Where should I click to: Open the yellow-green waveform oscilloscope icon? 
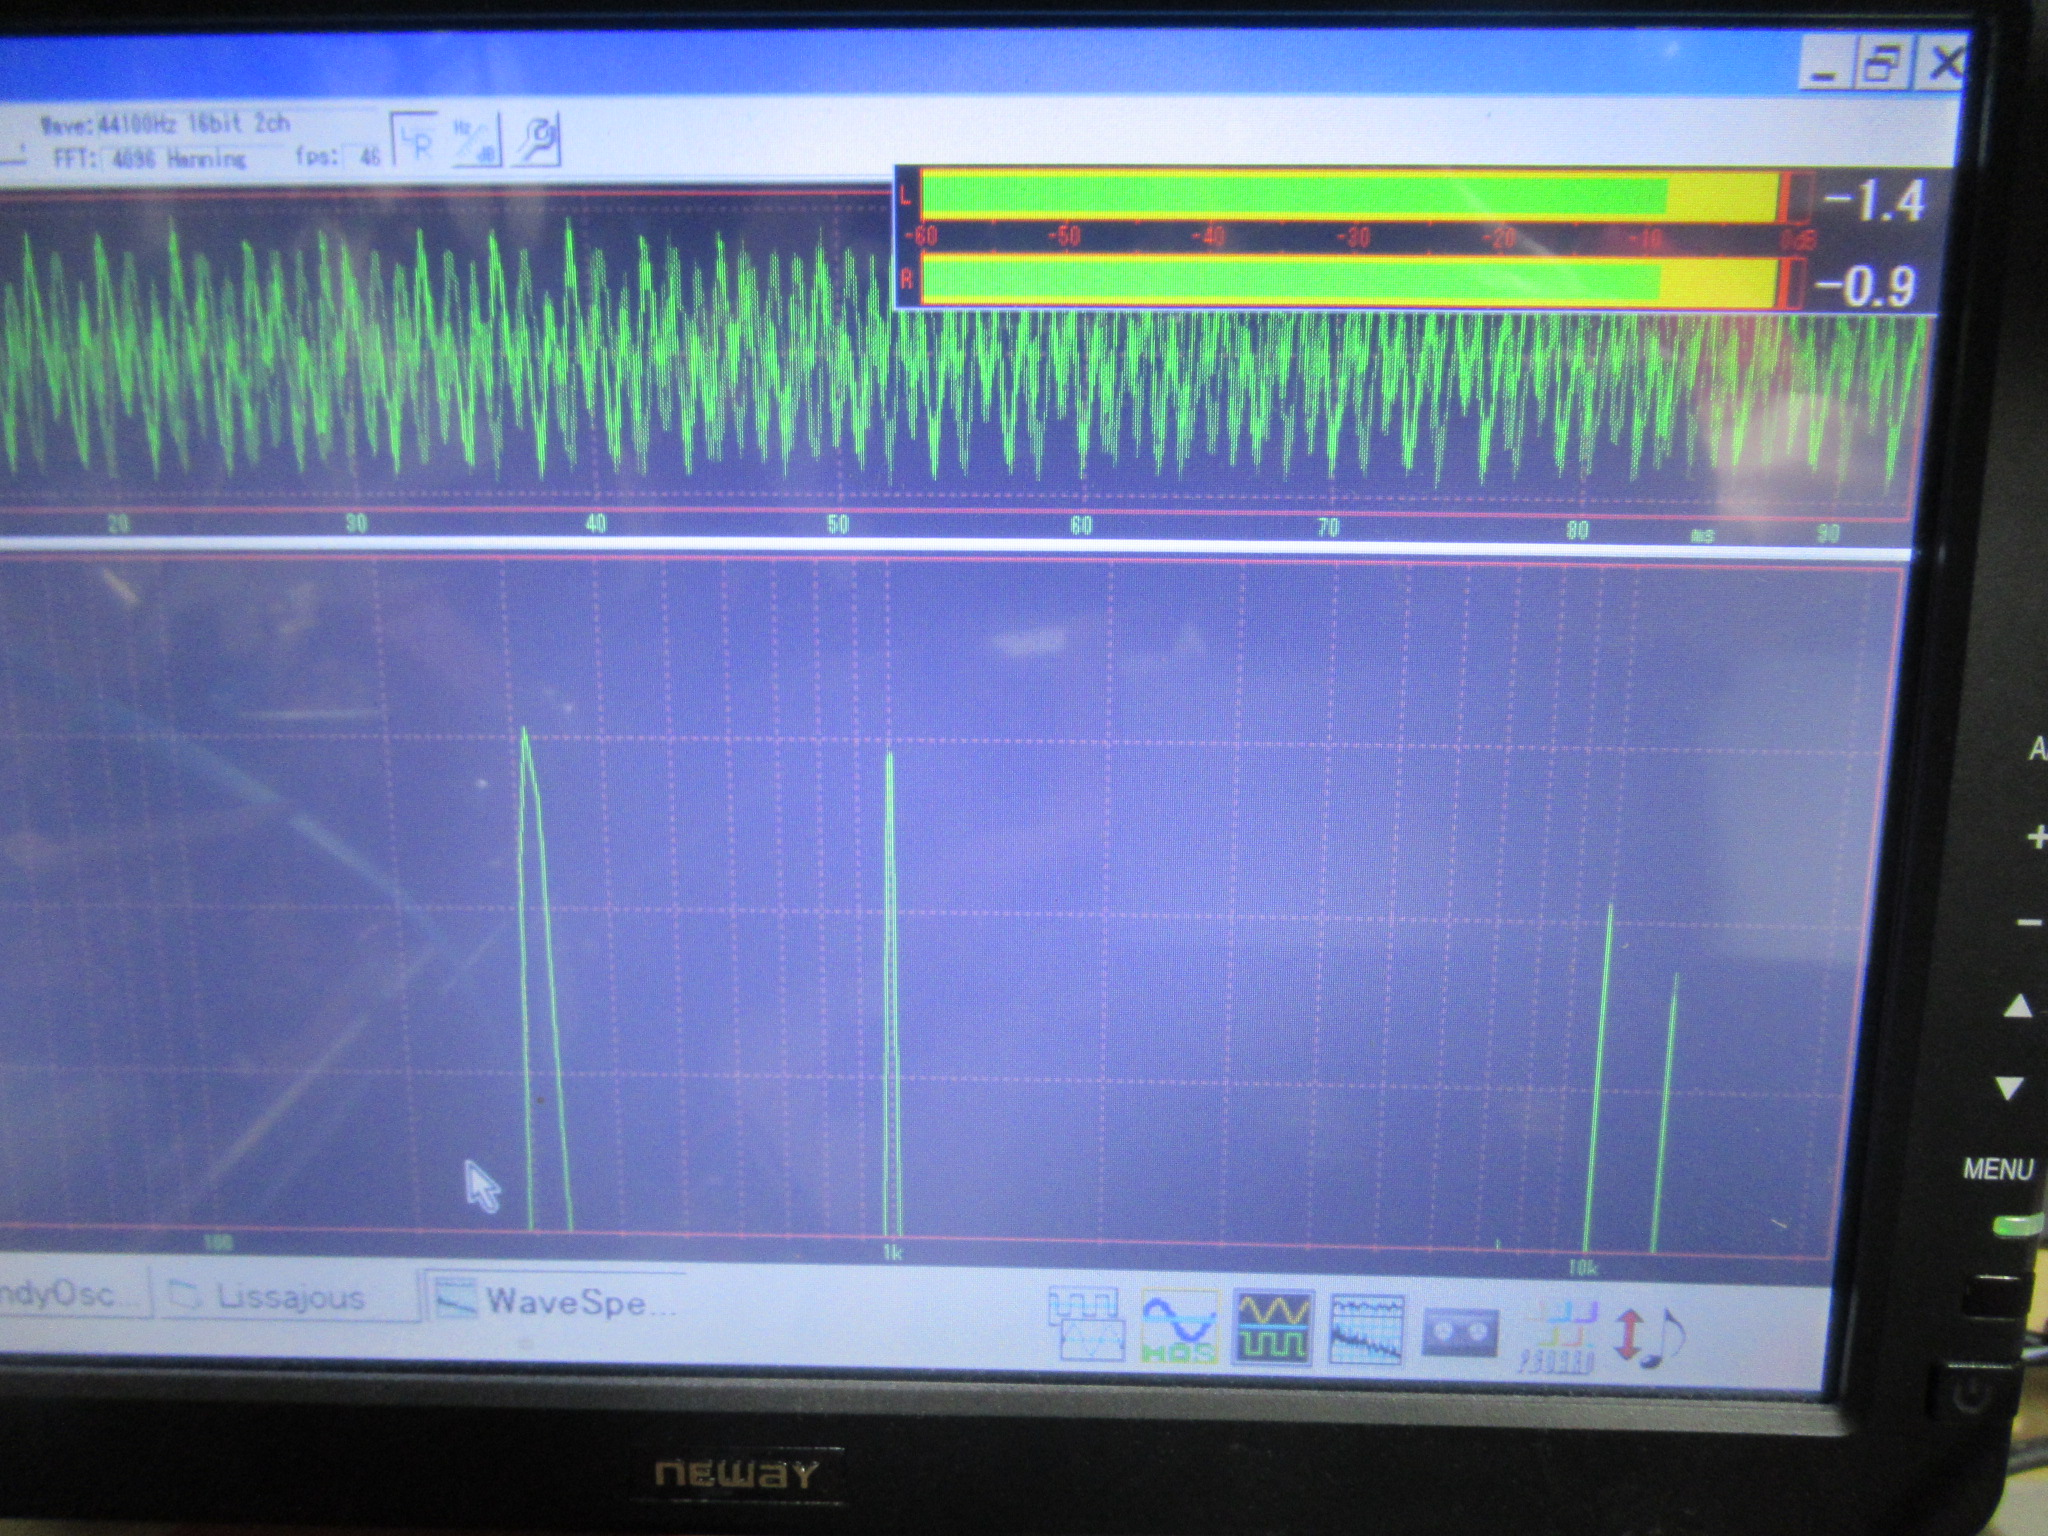1273,1327
